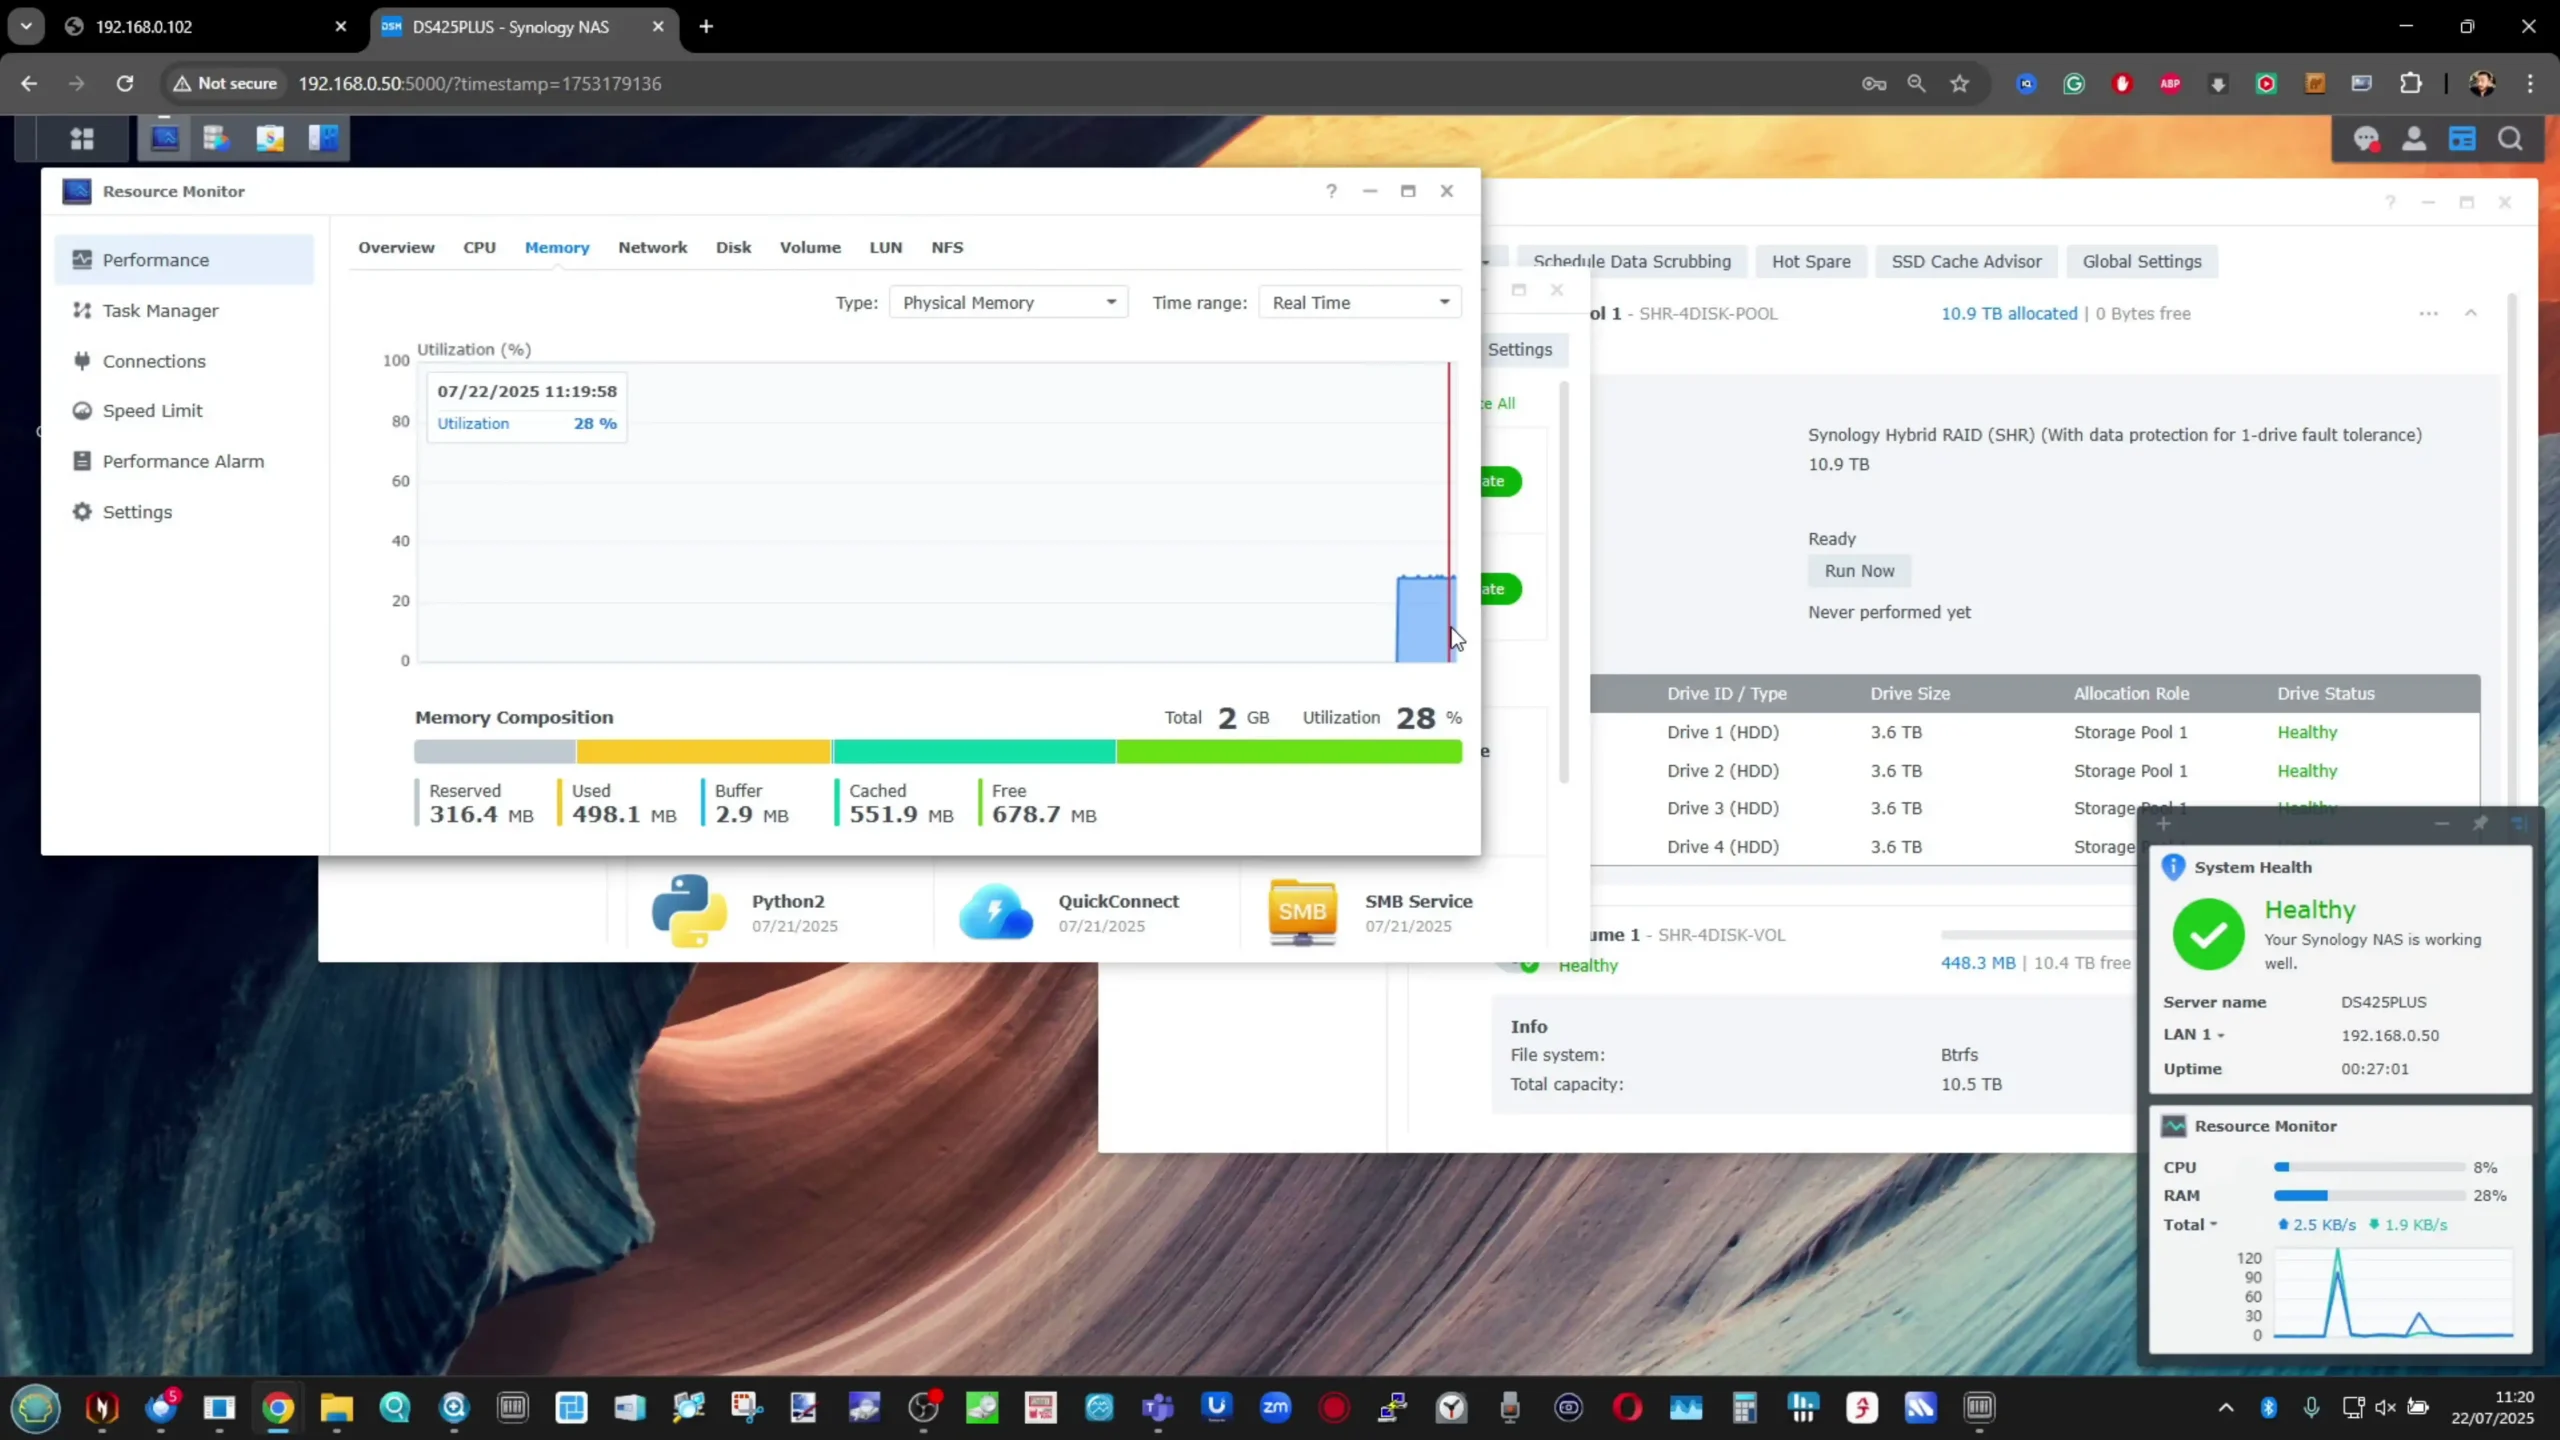This screenshot has width=2560, height=1440.
Task: Click Hot Spare button in Storage Manager
Action: [1811, 261]
